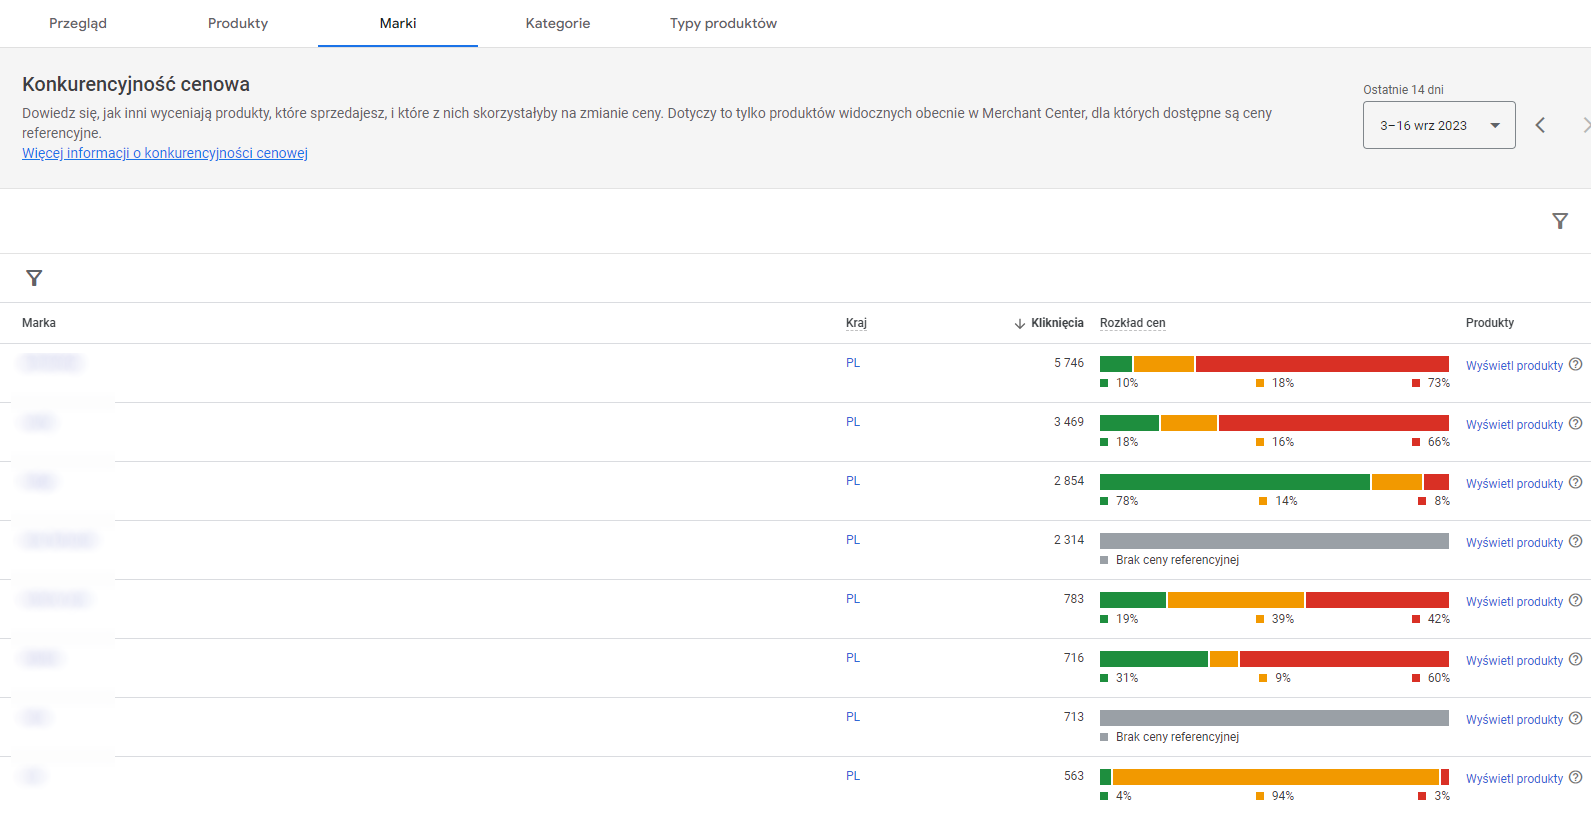Click Wyświetl produkty for 2 314 clicks row

(1514, 543)
